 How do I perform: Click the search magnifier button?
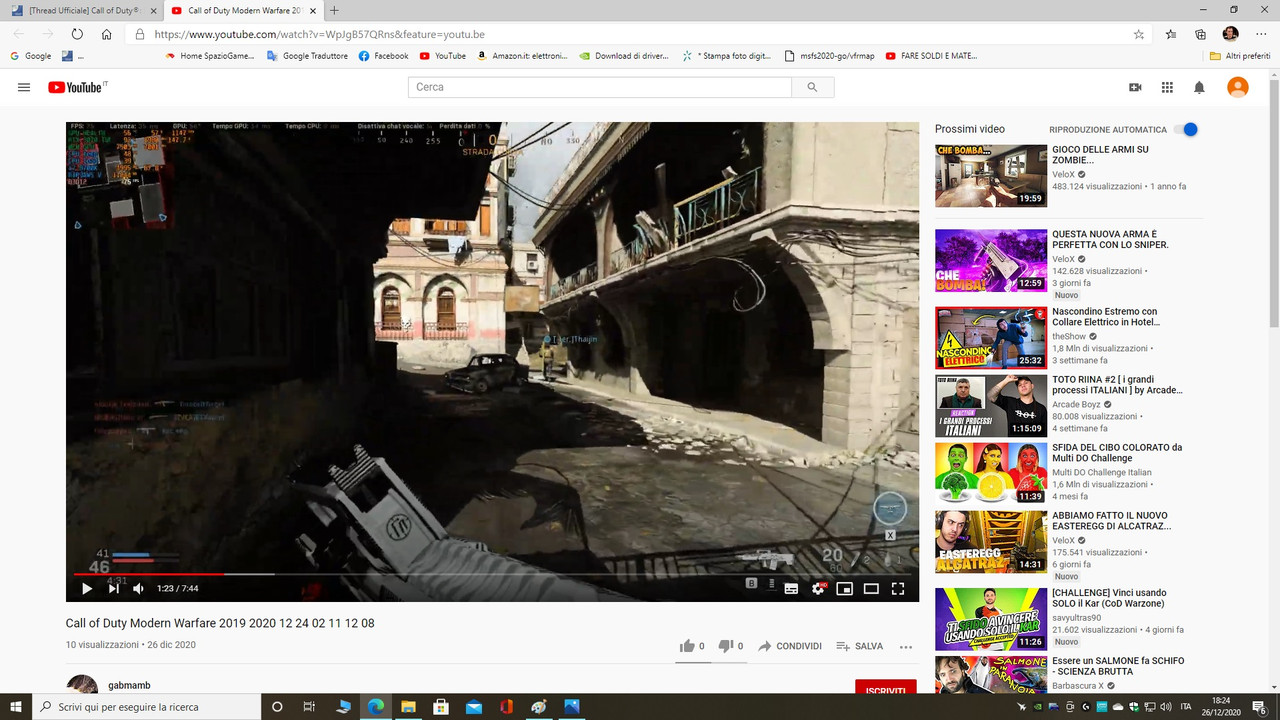(x=812, y=87)
